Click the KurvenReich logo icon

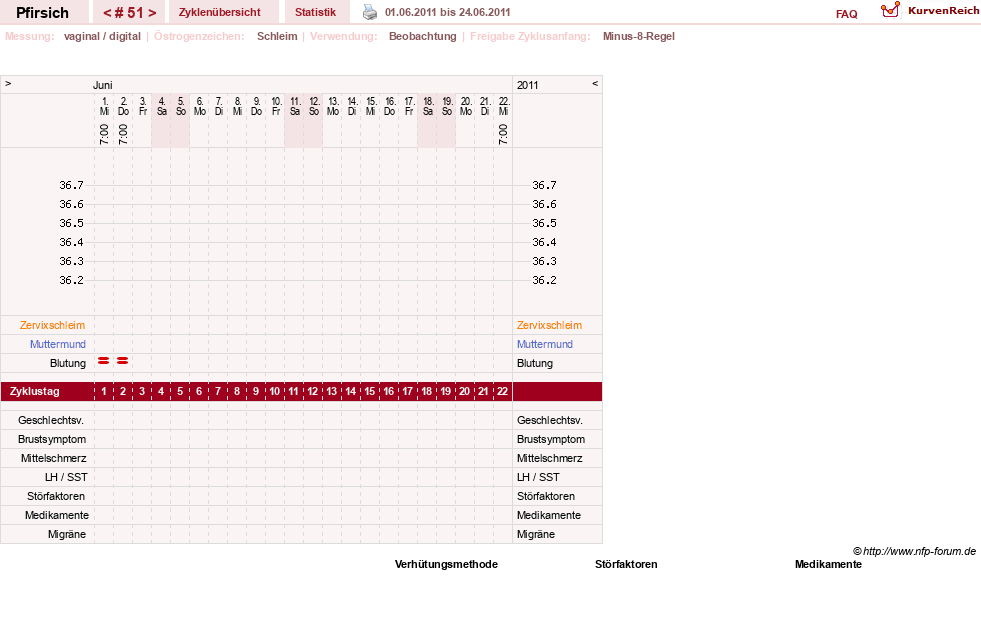point(890,10)
